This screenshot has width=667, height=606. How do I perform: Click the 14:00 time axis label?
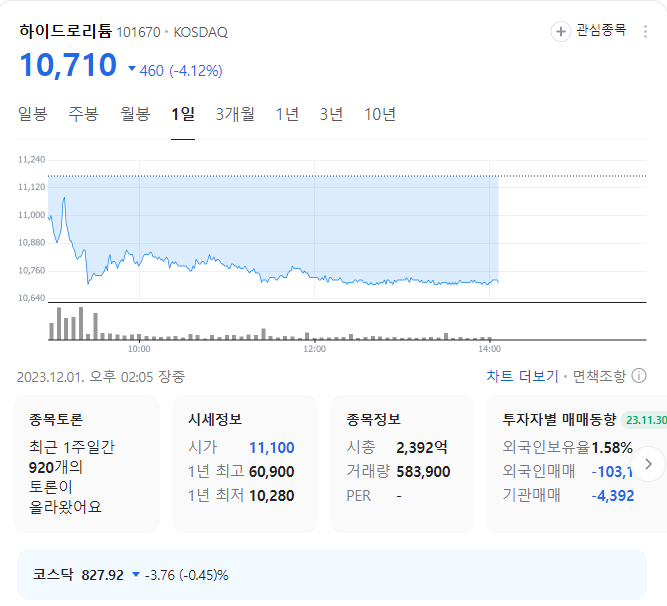[x=490, y=349]
